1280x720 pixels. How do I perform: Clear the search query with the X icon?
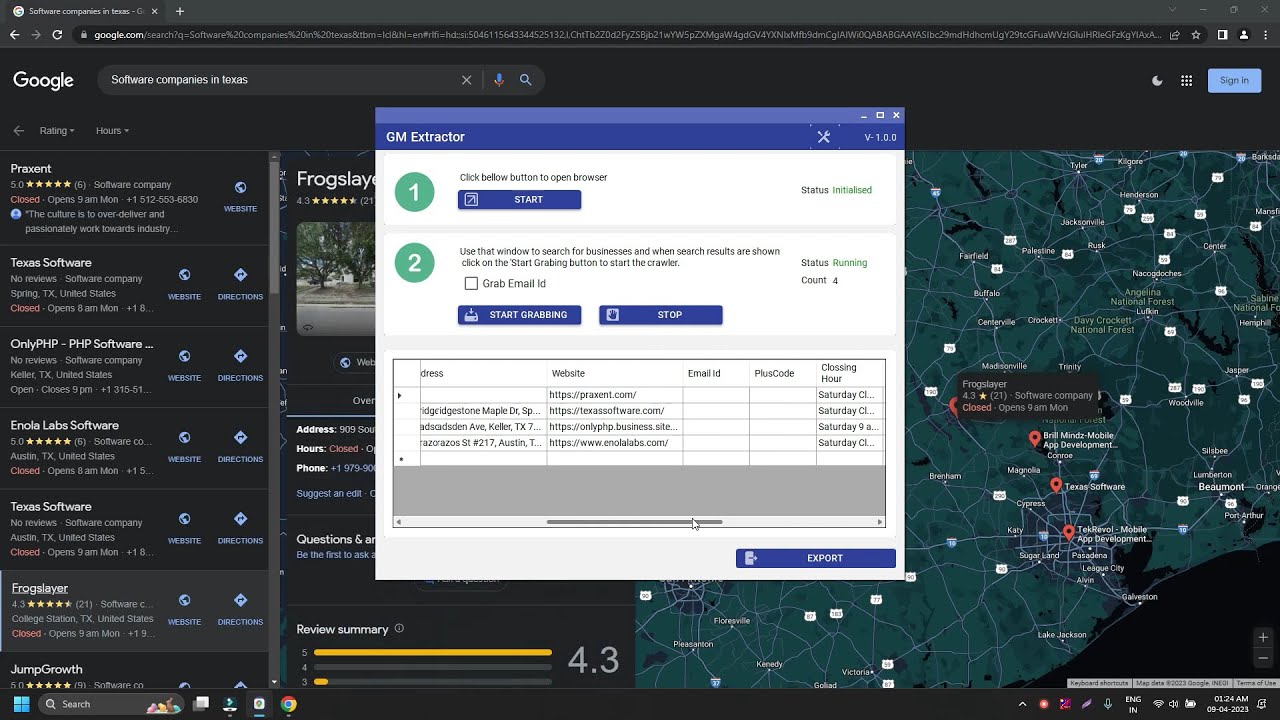466,79
